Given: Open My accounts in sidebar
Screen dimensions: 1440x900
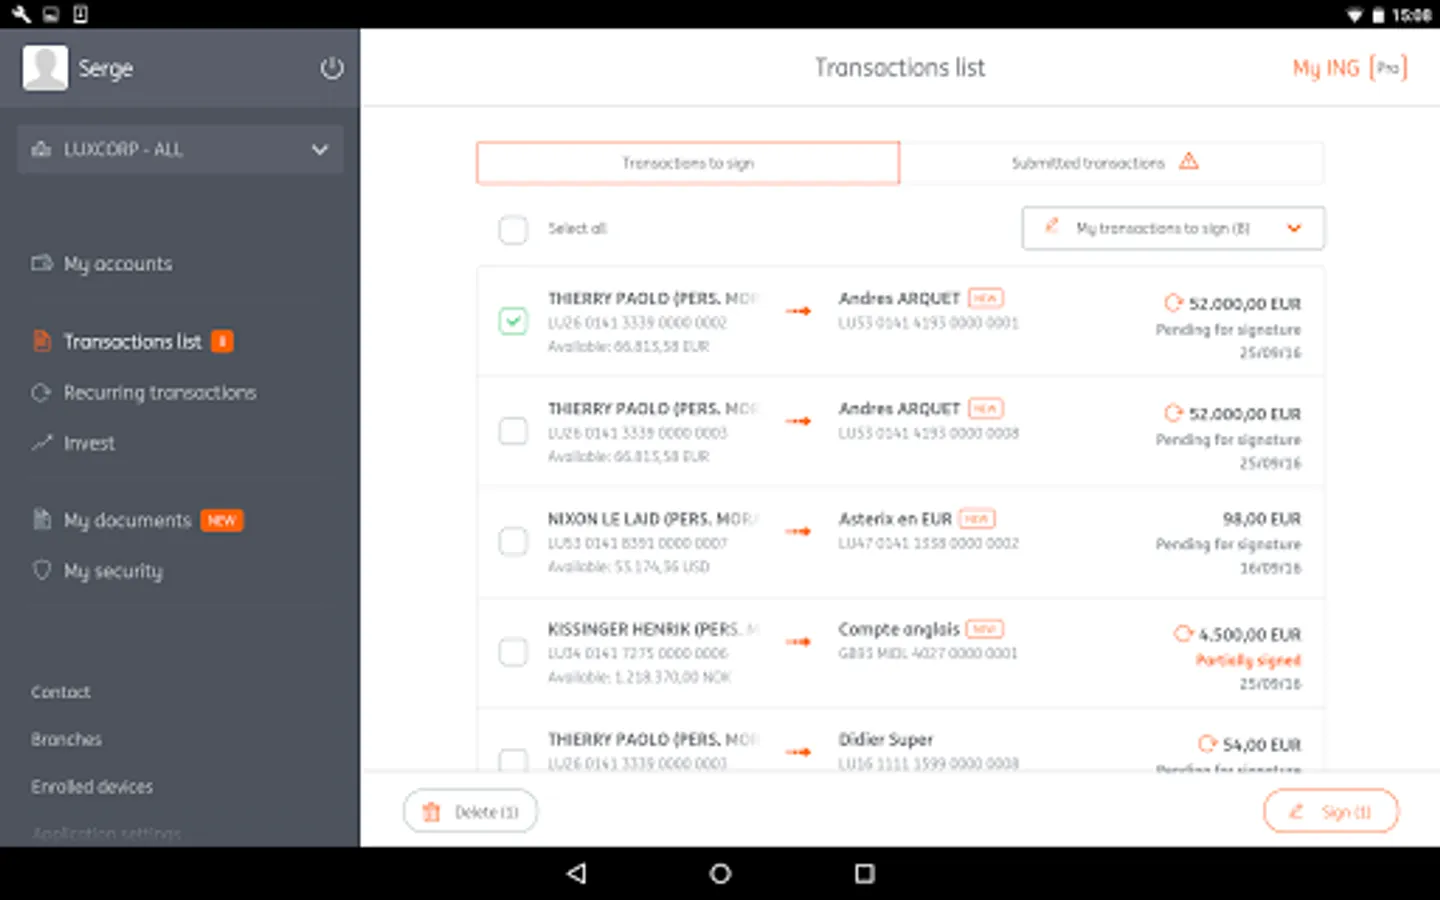Looking at the screenshot, I should [x=118, y=264].
